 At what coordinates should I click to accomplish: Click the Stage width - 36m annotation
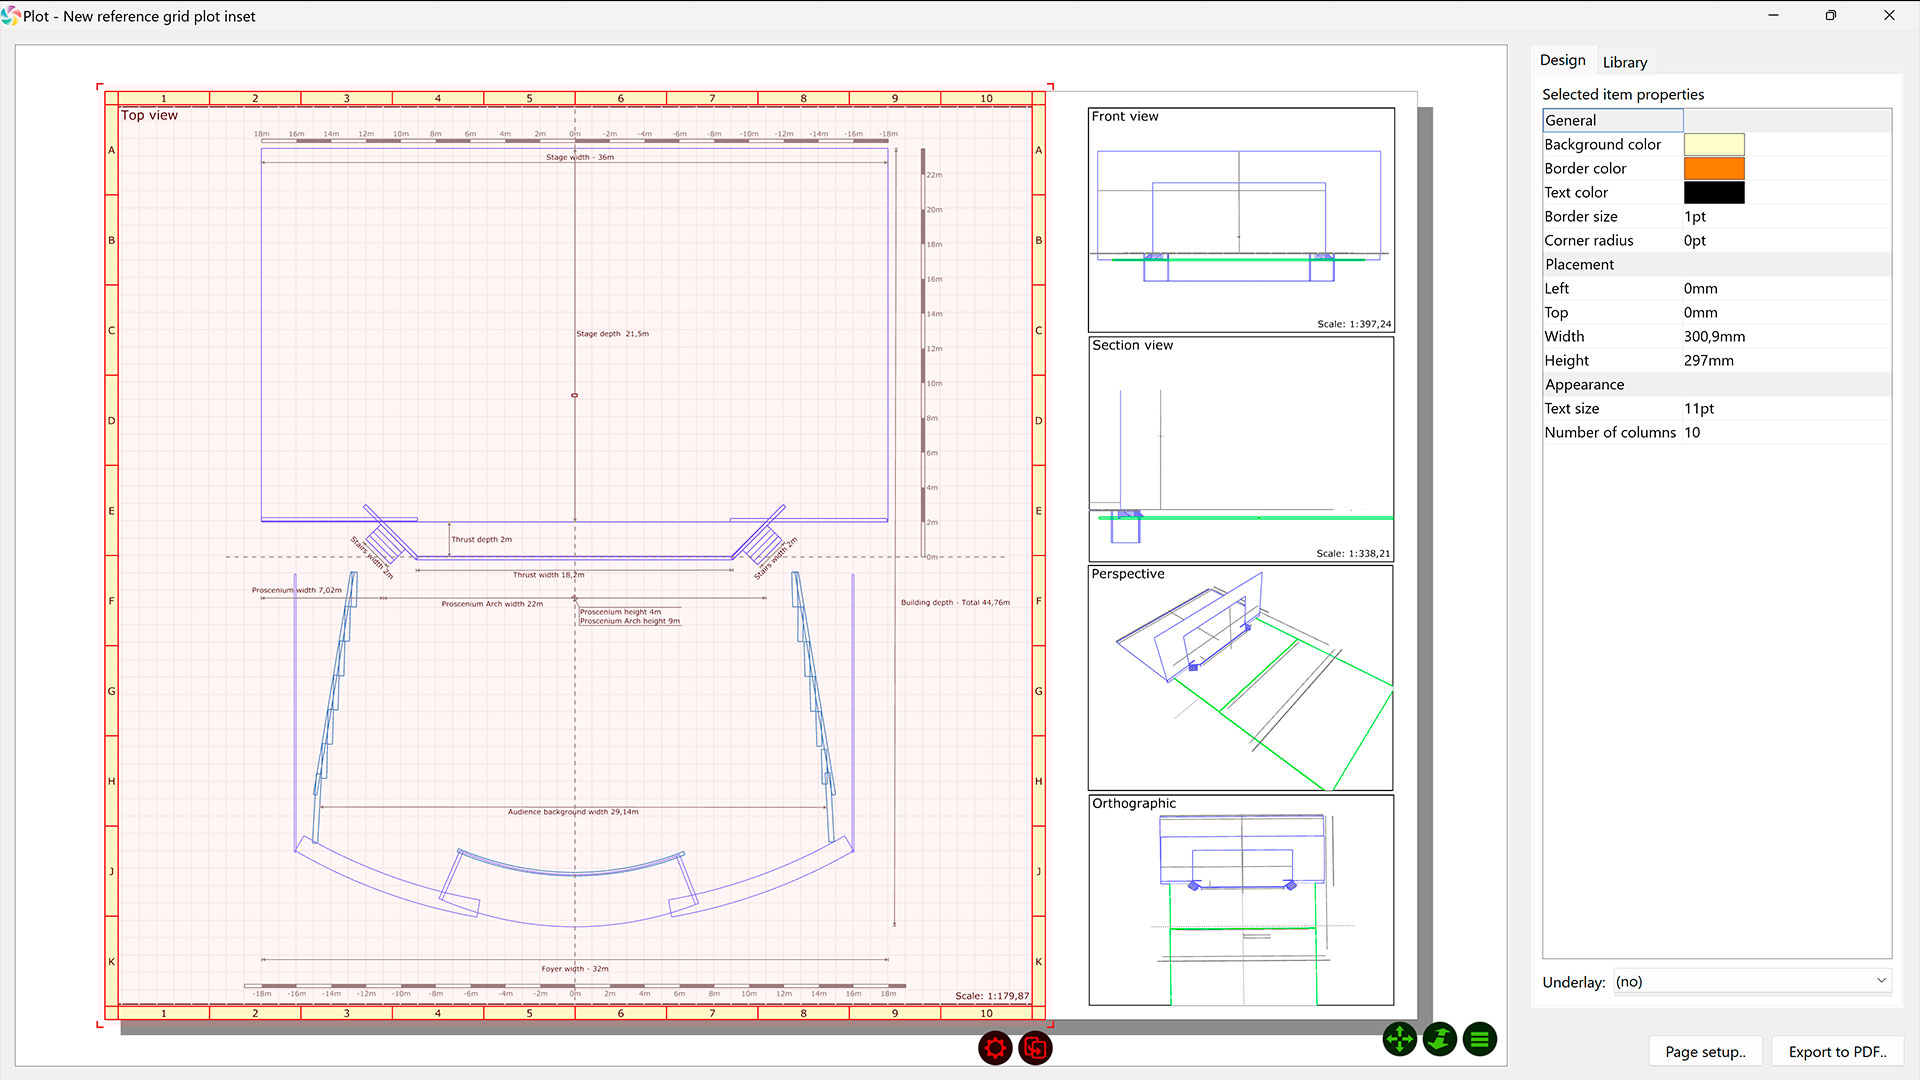580,157
